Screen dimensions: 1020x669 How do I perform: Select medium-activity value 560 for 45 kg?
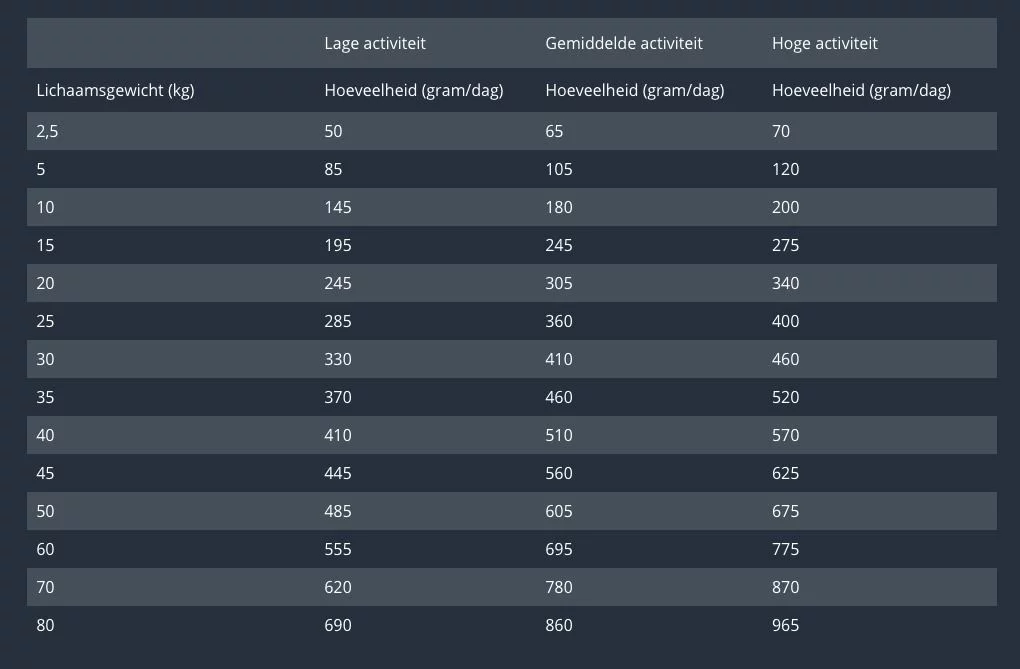point(559,473)
